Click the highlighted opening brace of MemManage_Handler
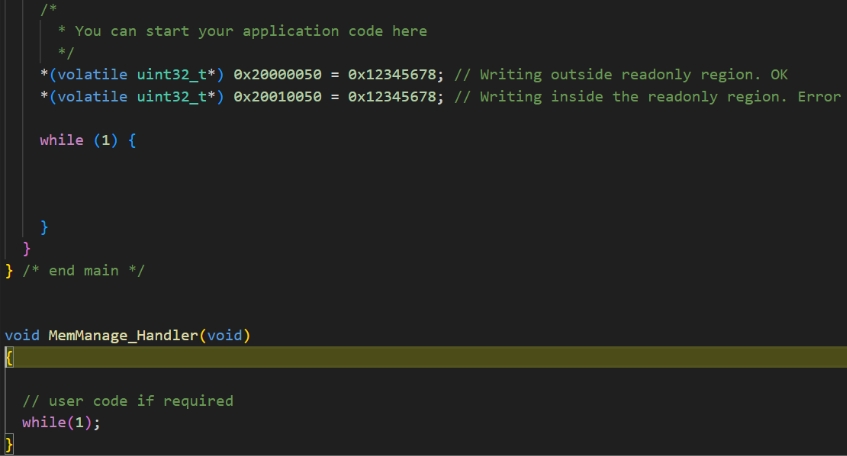This screenshot has width=847, height=456. [9, 357]
